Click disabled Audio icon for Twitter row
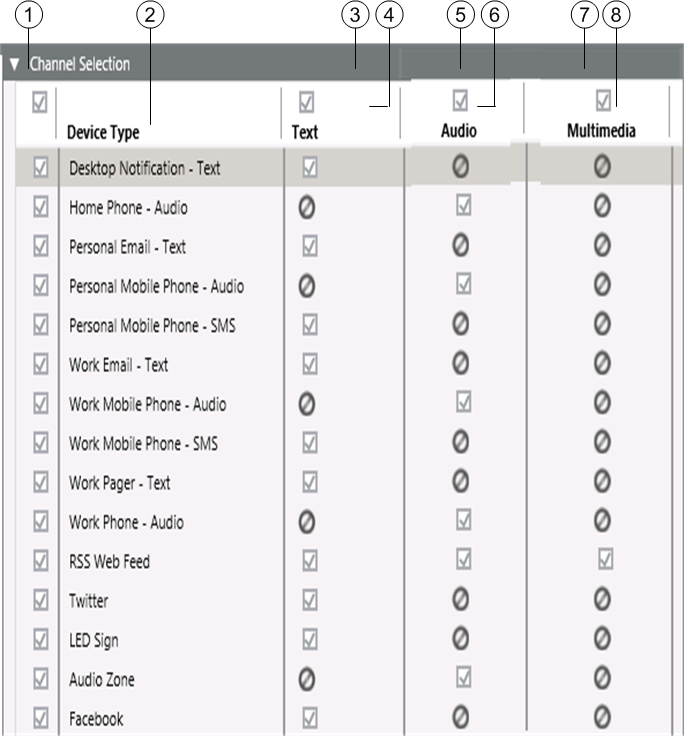The width and height of the screenshot is (684, 736). point(461,601)
